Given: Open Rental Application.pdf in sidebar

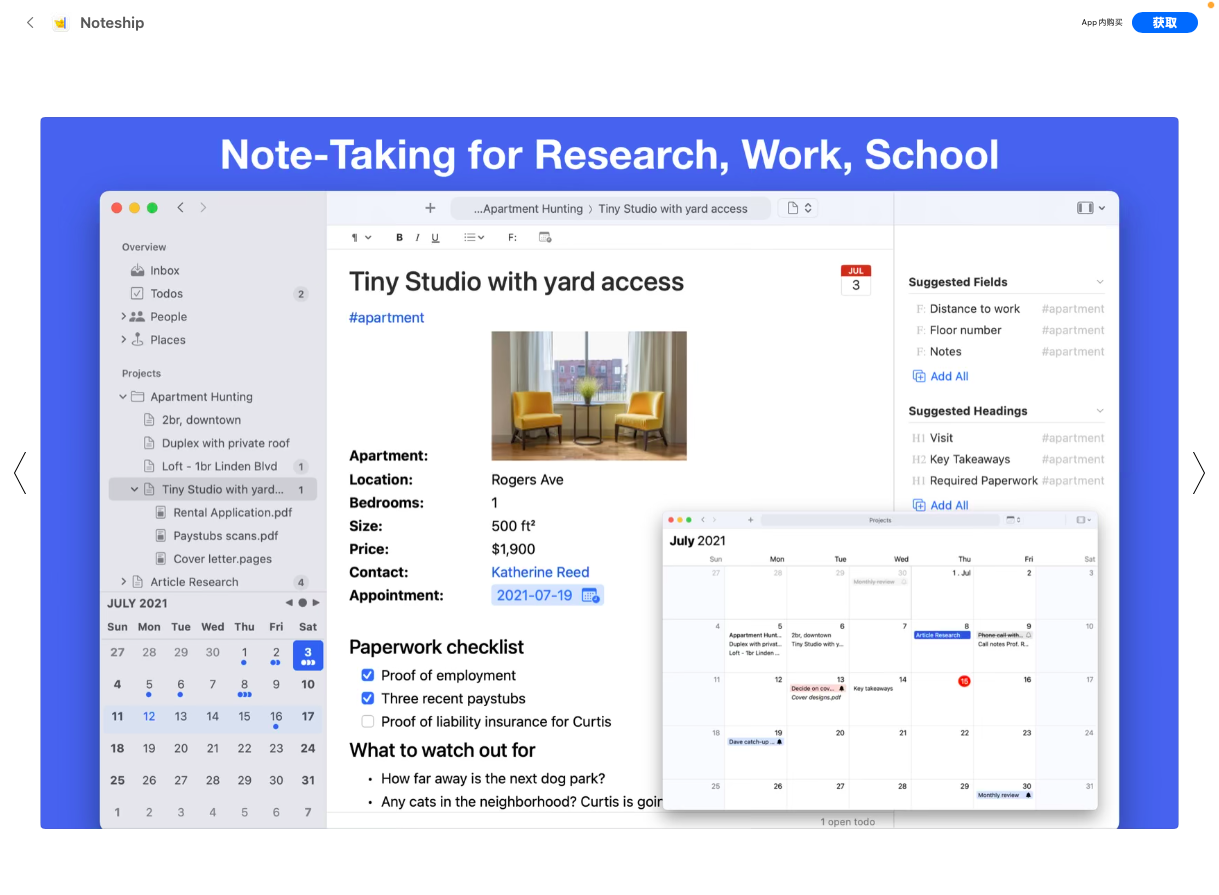Looking at the screenshot, I should click(x=232, y=512).
